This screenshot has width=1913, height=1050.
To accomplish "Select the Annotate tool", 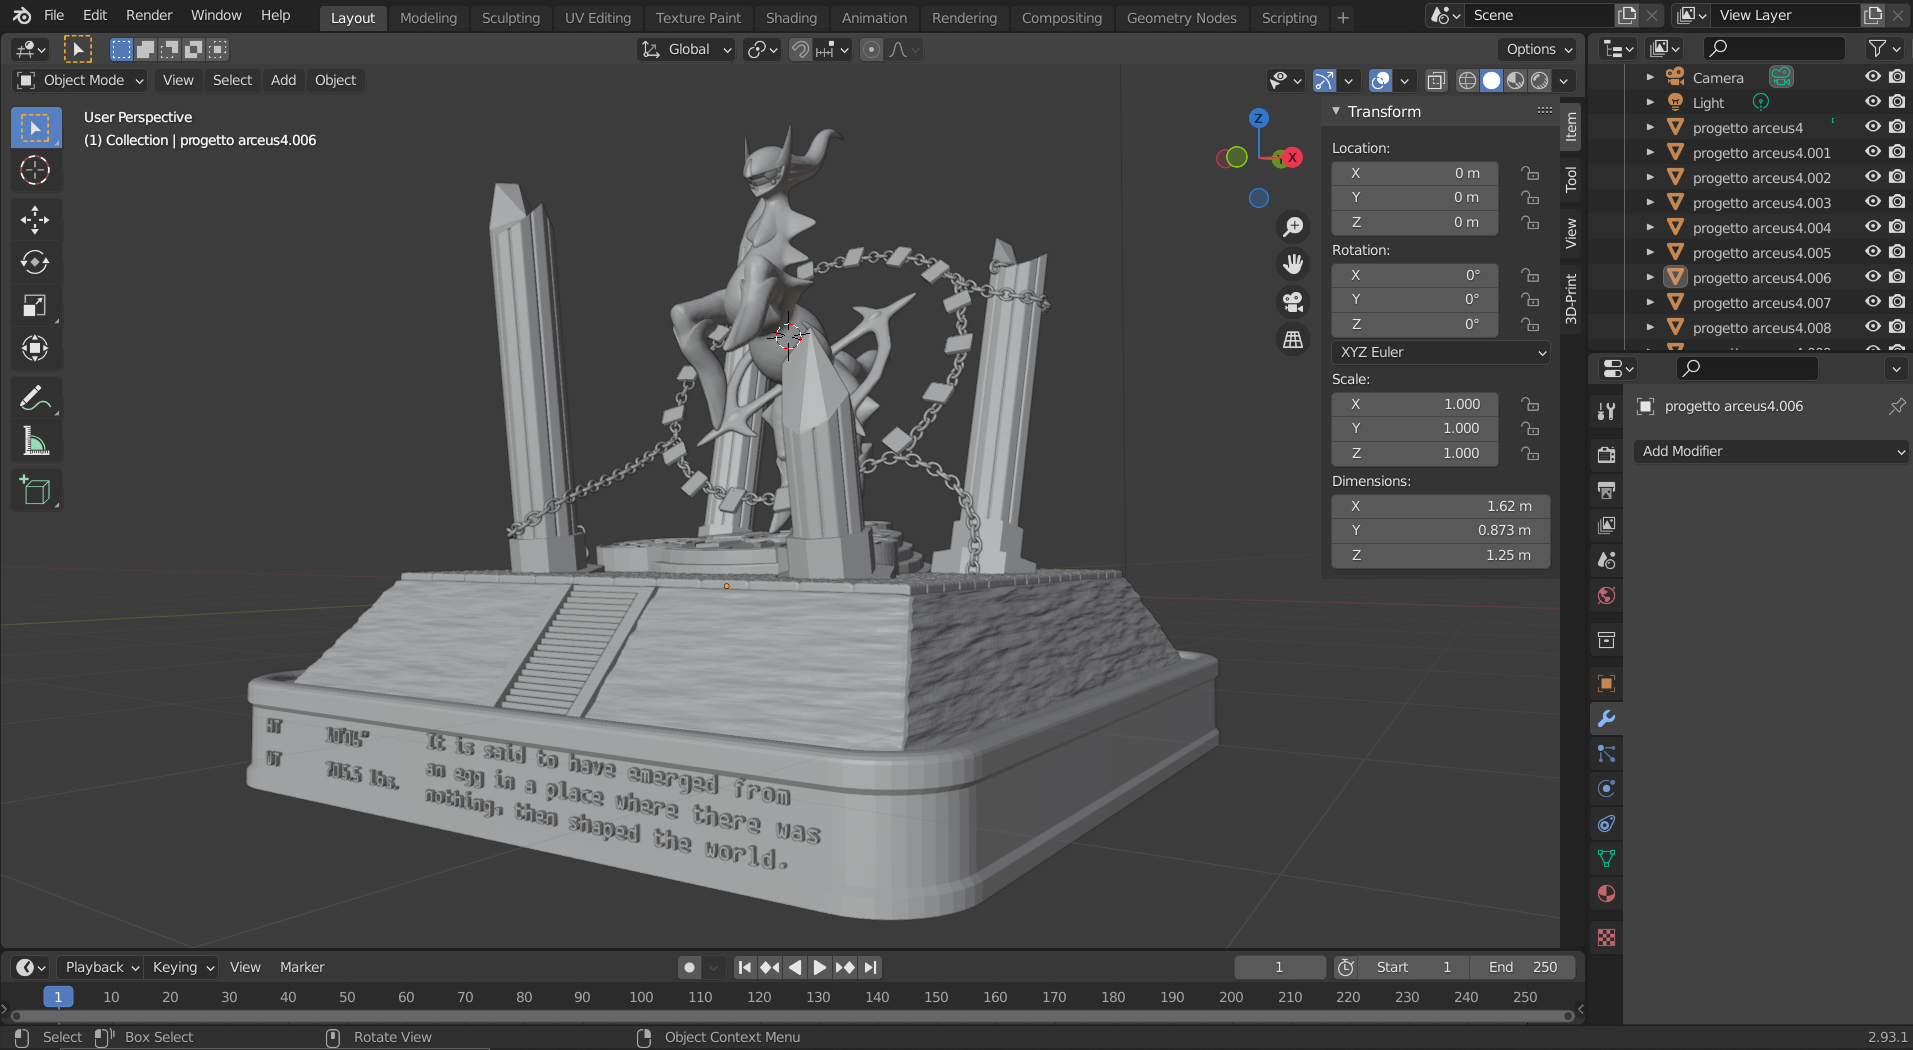I will (35, 398).
